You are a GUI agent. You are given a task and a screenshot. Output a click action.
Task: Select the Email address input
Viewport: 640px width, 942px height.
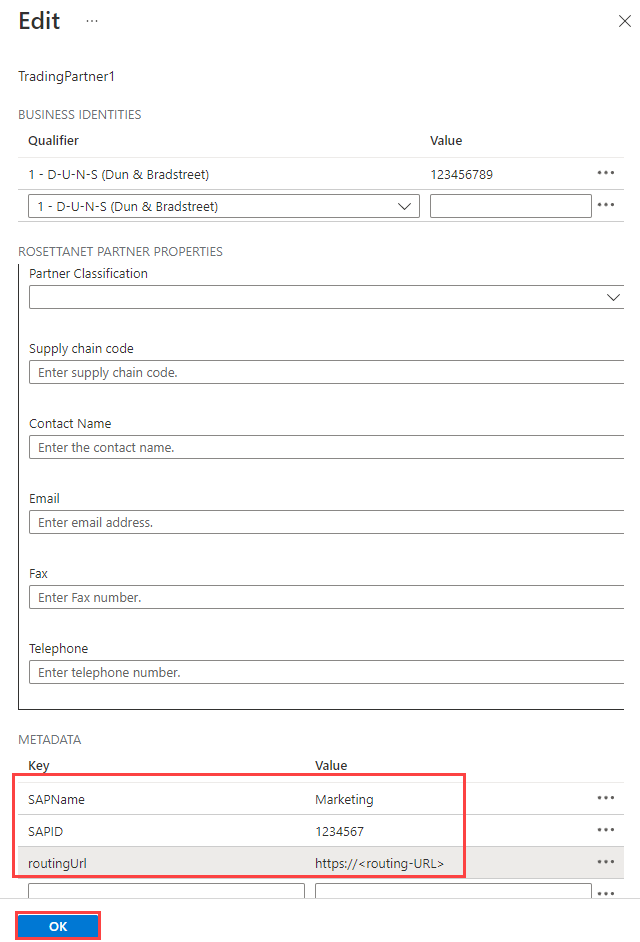click(326, 522)
